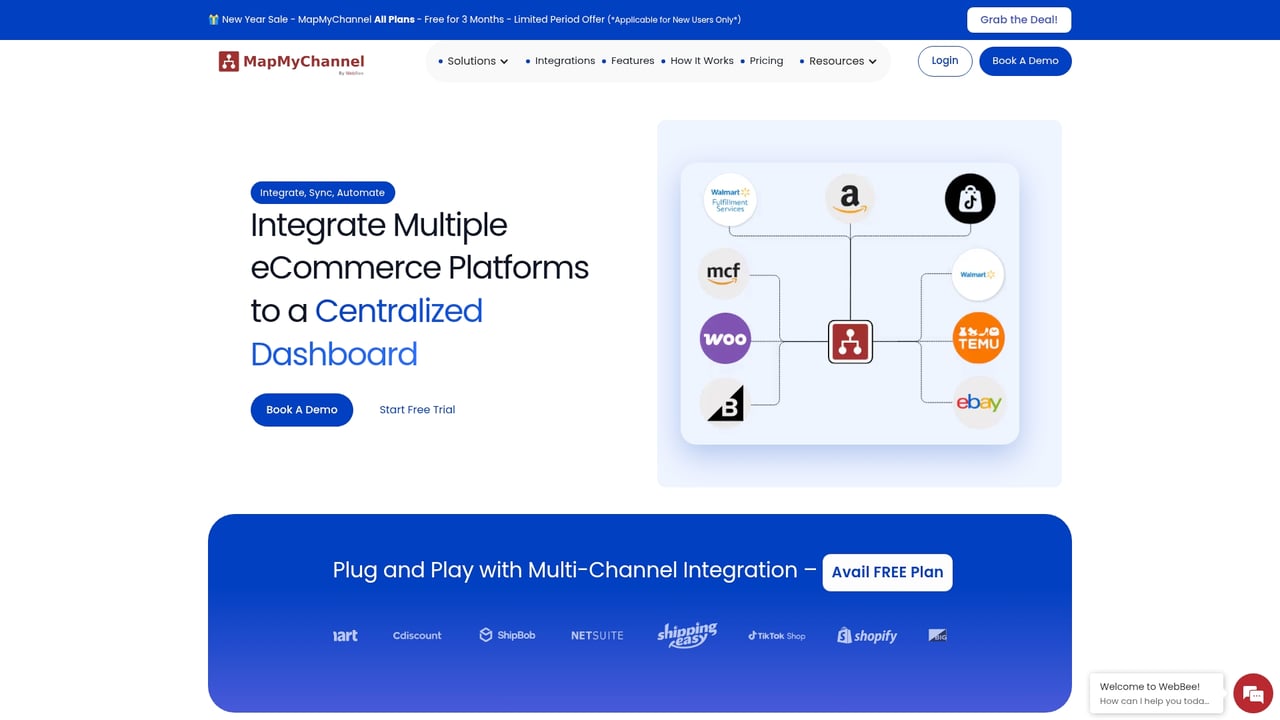Select the BigCommerce icon in the diagram
The height and width of the screenshot is (720, 1280).
(723, 403)
